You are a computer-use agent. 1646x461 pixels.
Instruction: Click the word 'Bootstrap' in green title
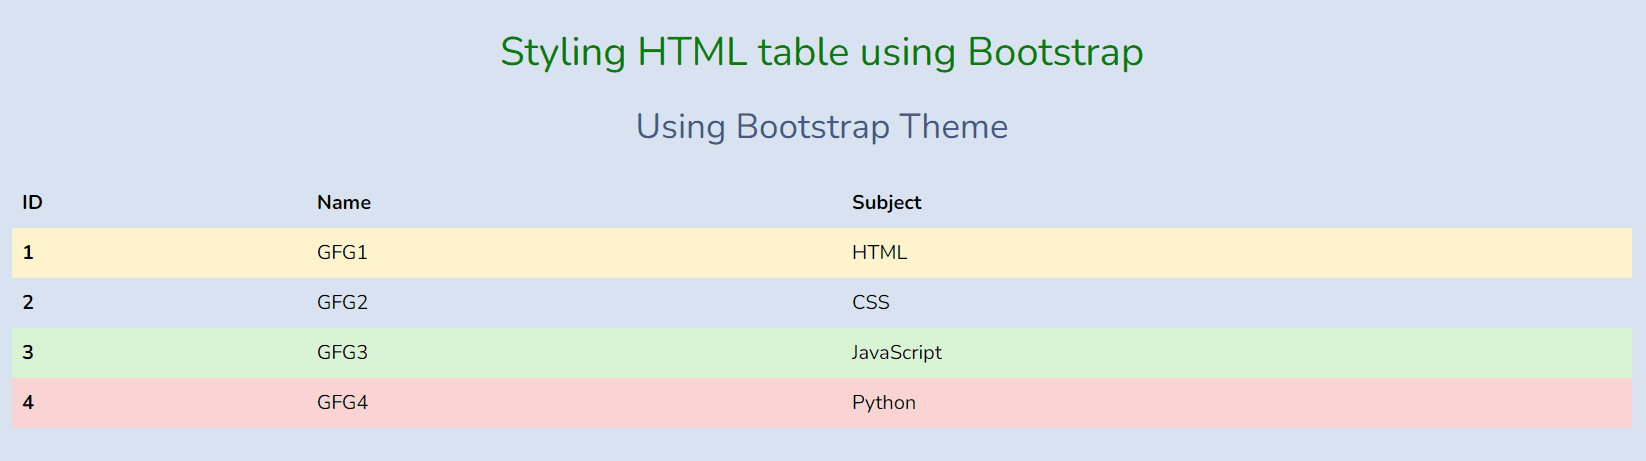pyautogui.click(x=1055, y=53)
